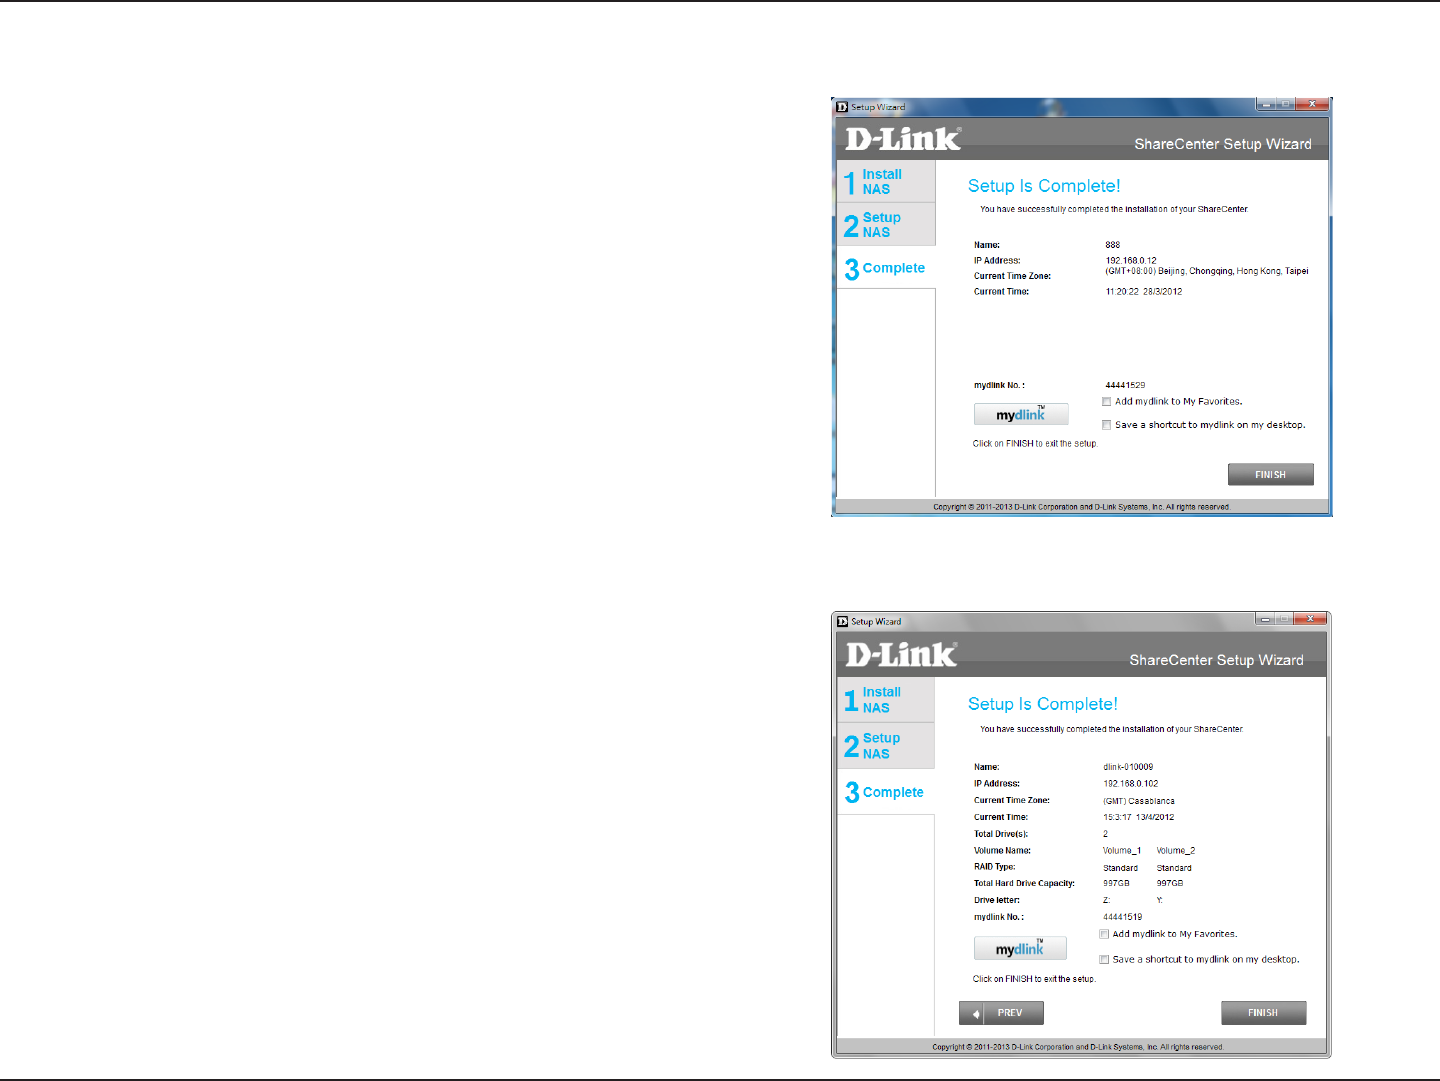Go to step 3 Complete in the dlink-010009 wizard

(x=885, y=792)
